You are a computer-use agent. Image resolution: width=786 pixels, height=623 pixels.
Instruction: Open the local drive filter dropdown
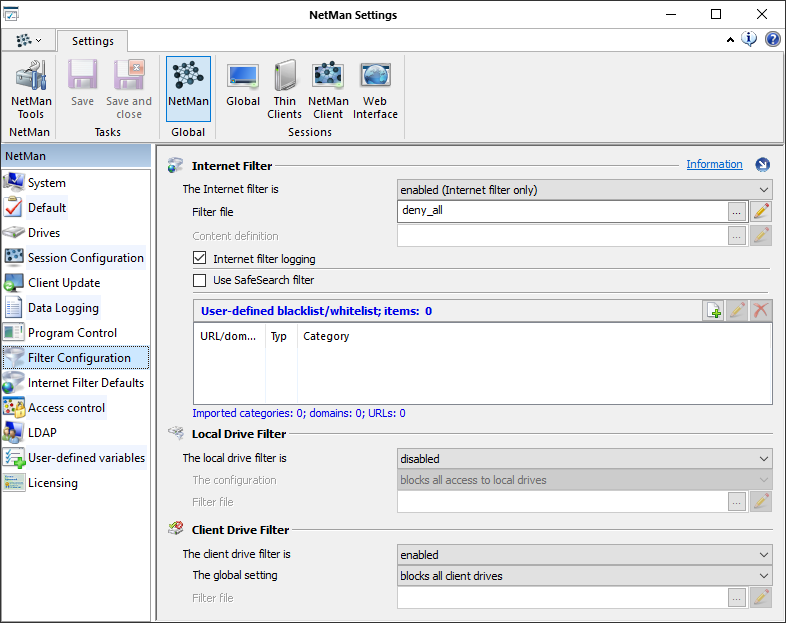584,459
